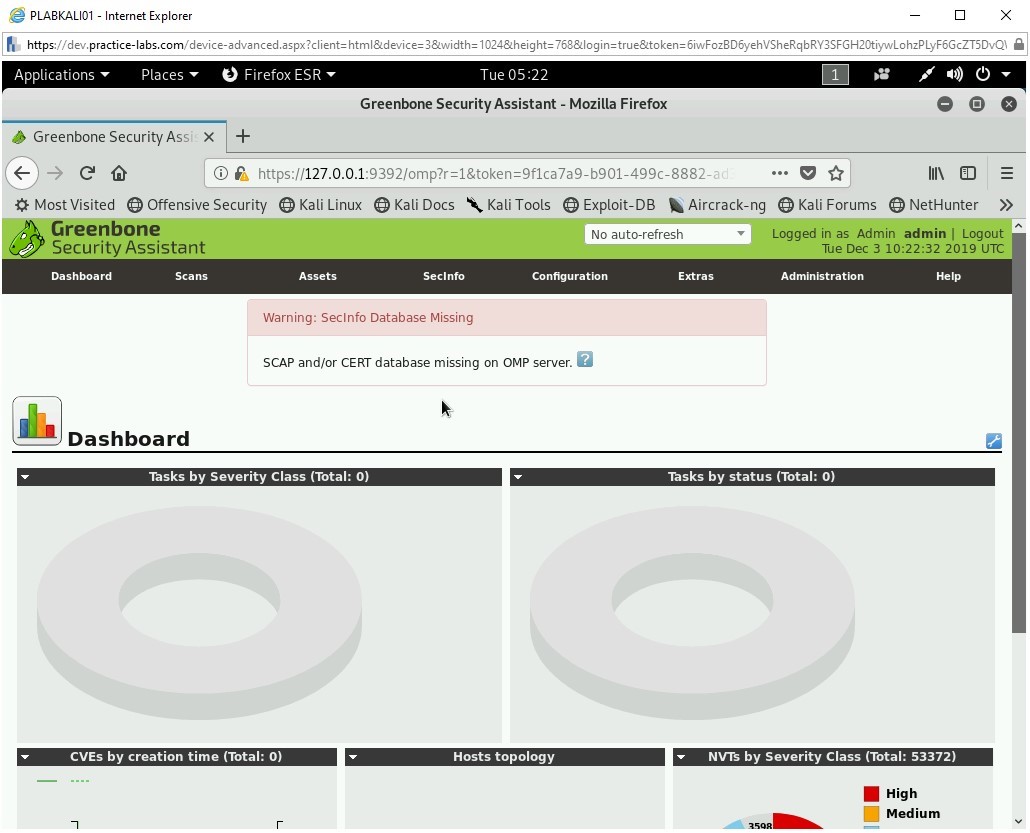Image resolution: width=1030 pixels, height=833 pixels.
Task: Open the Assets menu
Action: pyautogui.click(x=317, y=277)
